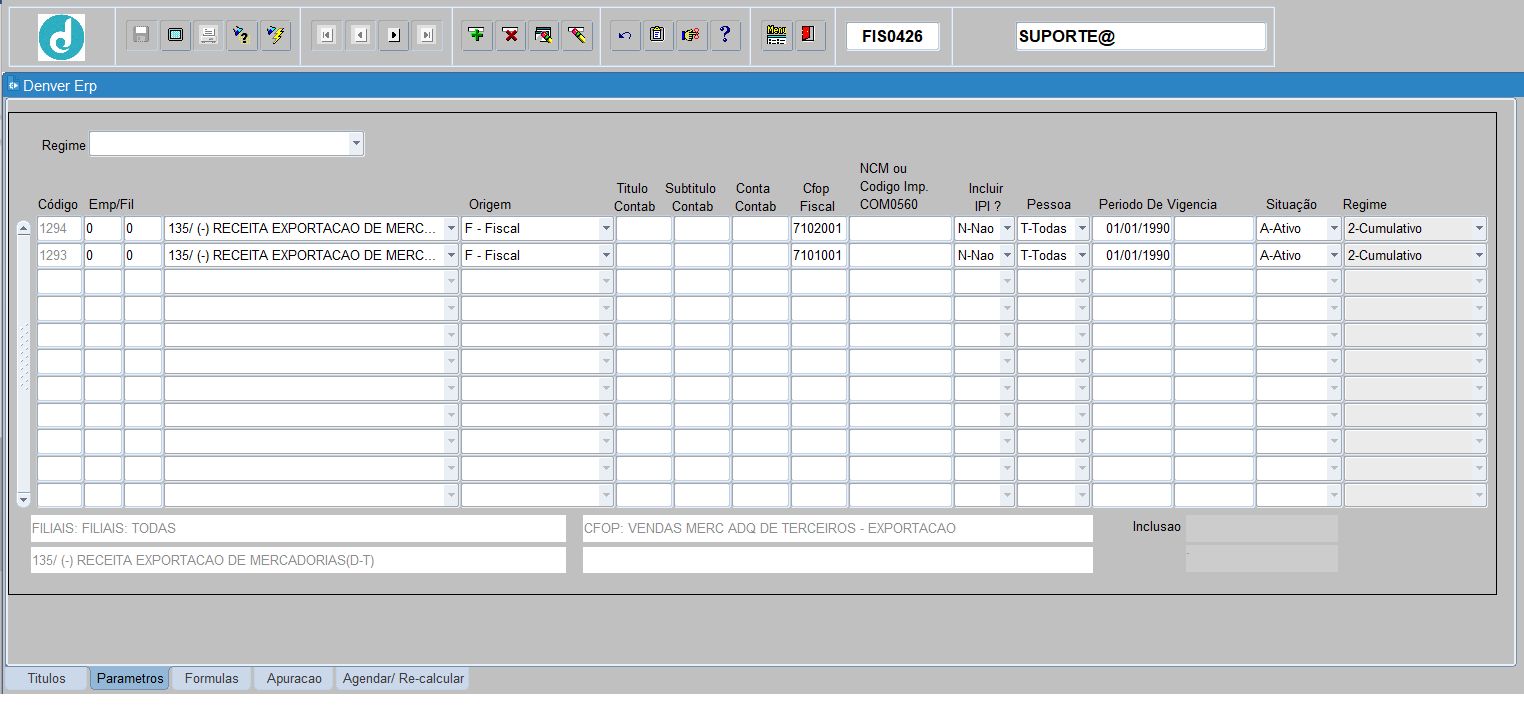The image size is (1524, 706).
Task: Click the FILIAIS: FILIAIS: TODAS field
Action: pos(298,528)
